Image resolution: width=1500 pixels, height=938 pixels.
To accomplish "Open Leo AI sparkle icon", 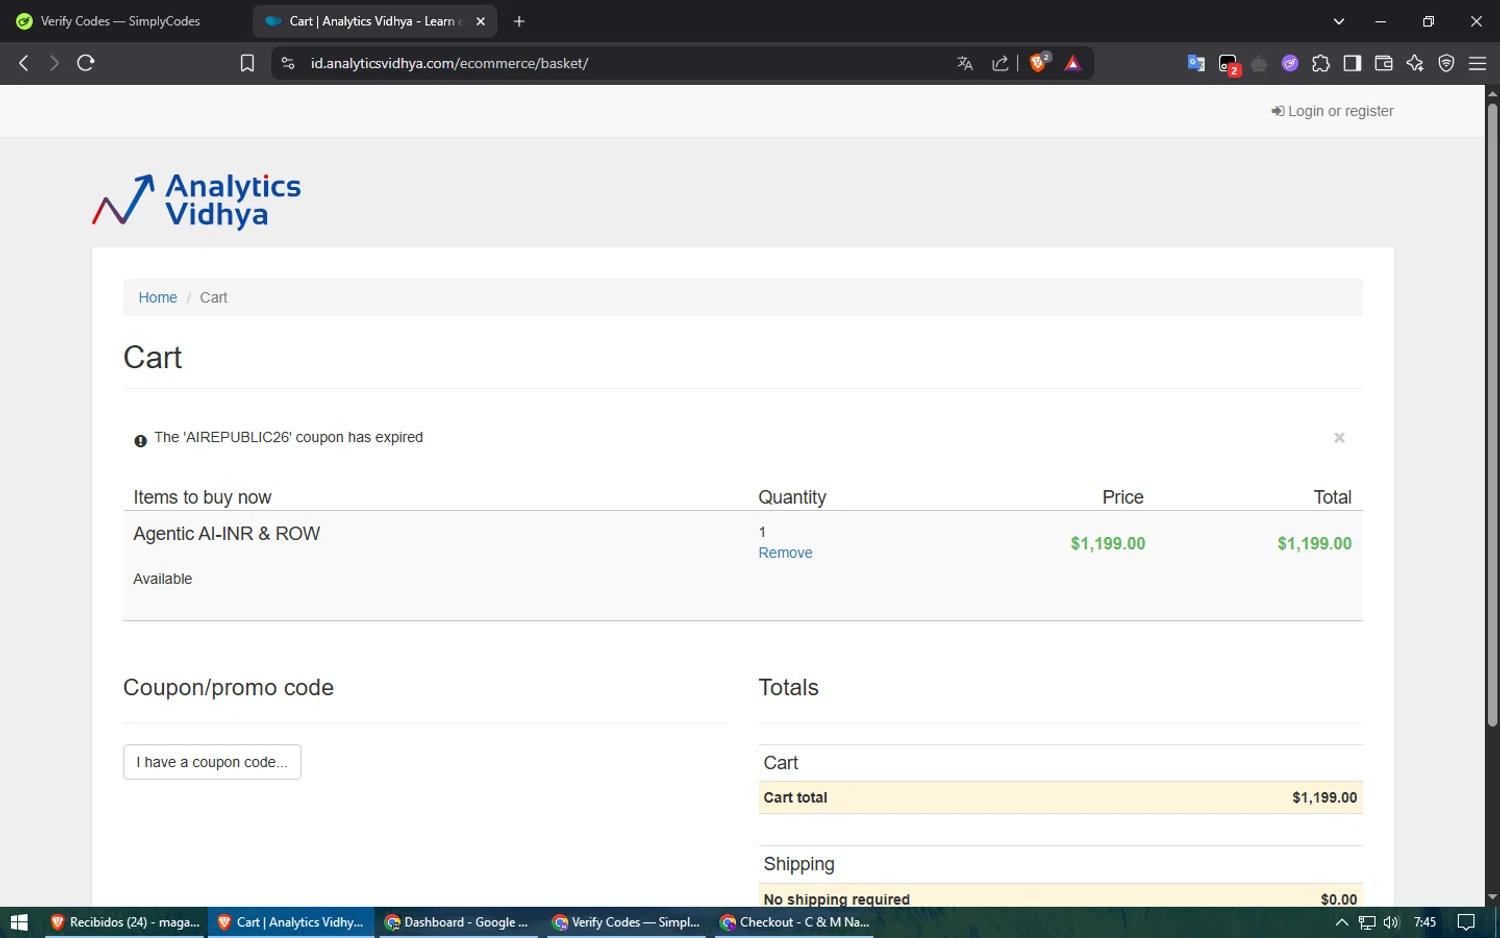I will click(1415, 63).
